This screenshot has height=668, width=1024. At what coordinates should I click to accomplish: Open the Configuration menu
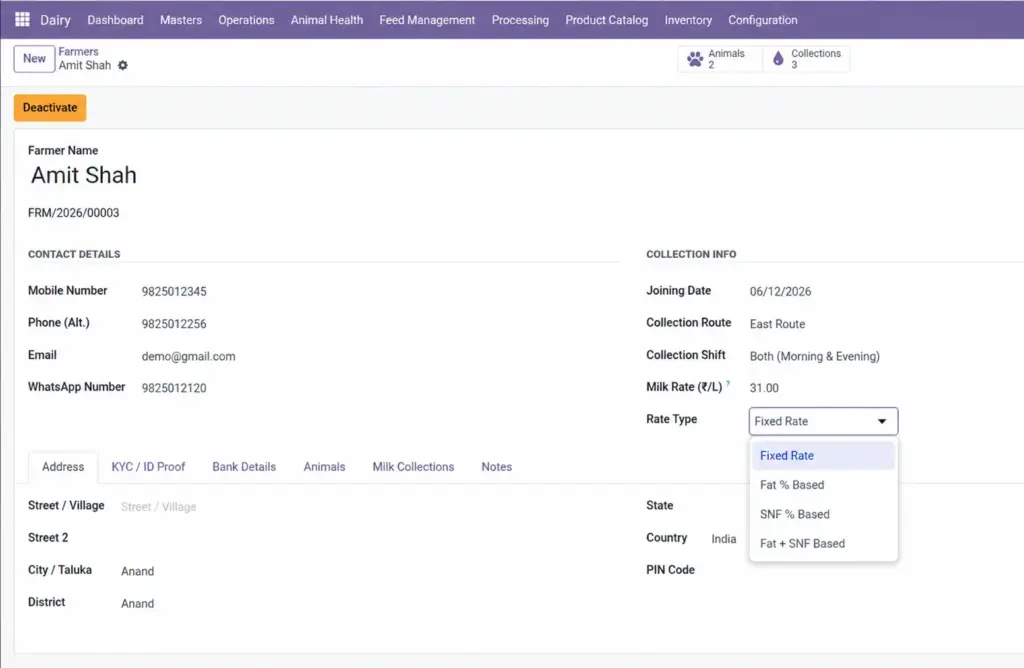coord(763,20)
